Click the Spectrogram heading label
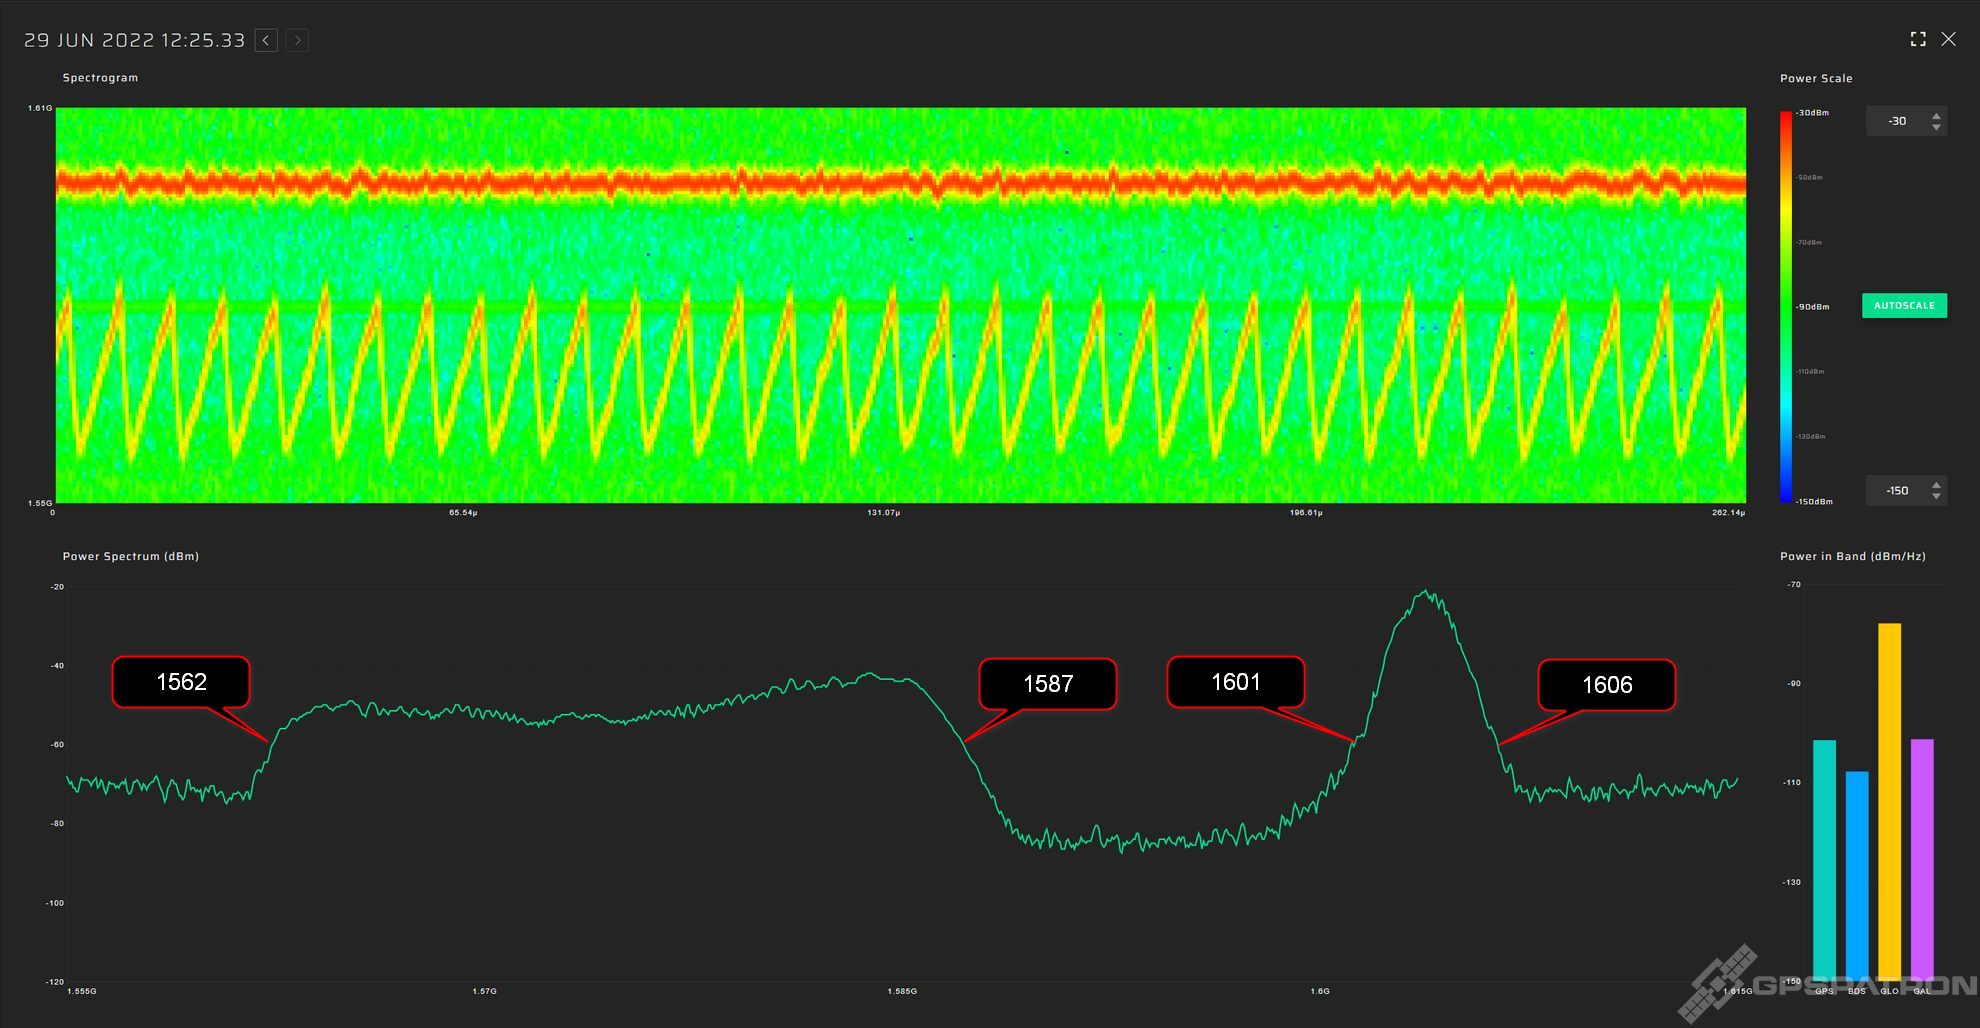Screen dimensions: 1980x1028 (x=100, y=77)
